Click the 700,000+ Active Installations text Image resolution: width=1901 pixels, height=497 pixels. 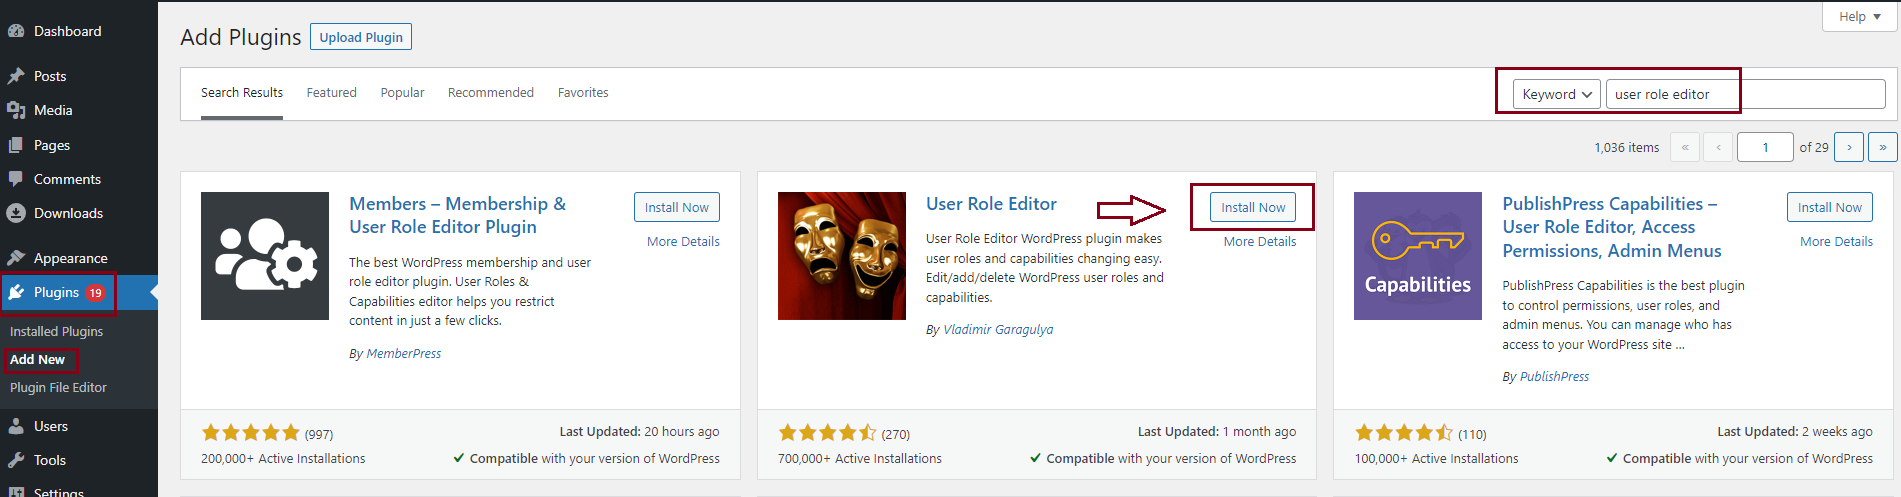[860, 458]
